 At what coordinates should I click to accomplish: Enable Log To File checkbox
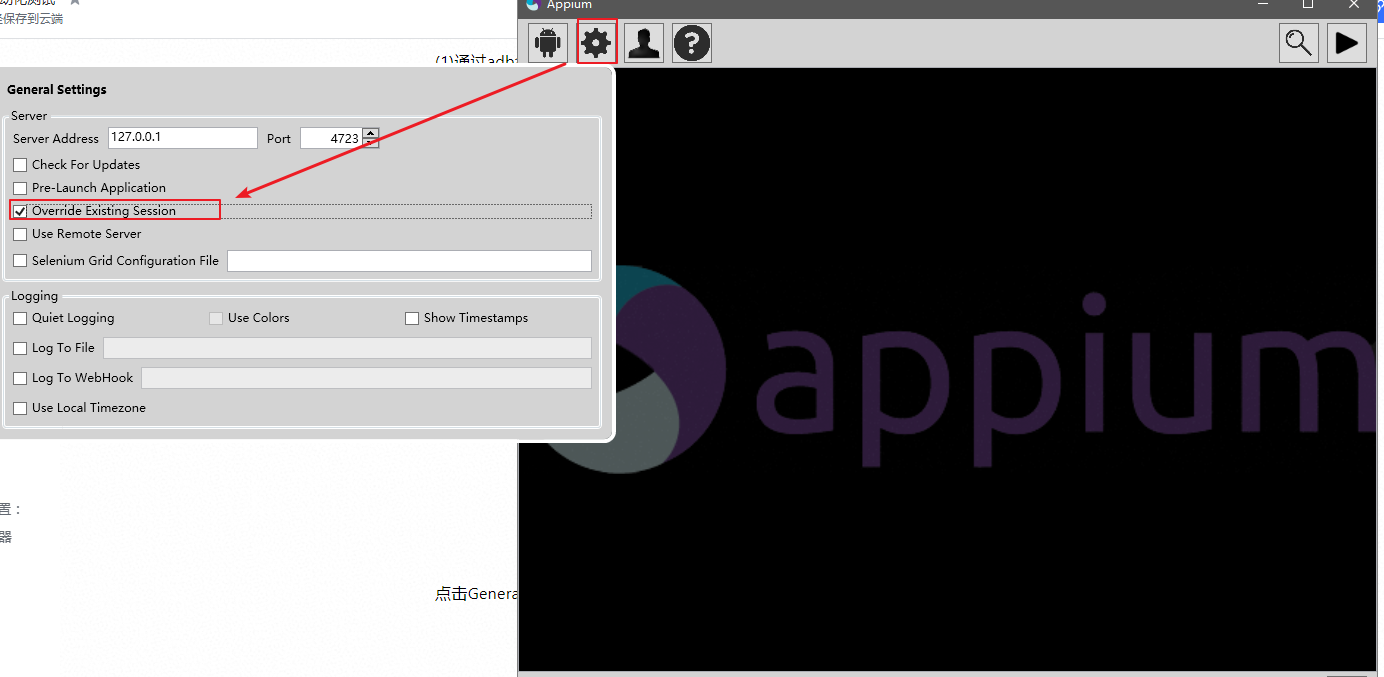(20, 348)
